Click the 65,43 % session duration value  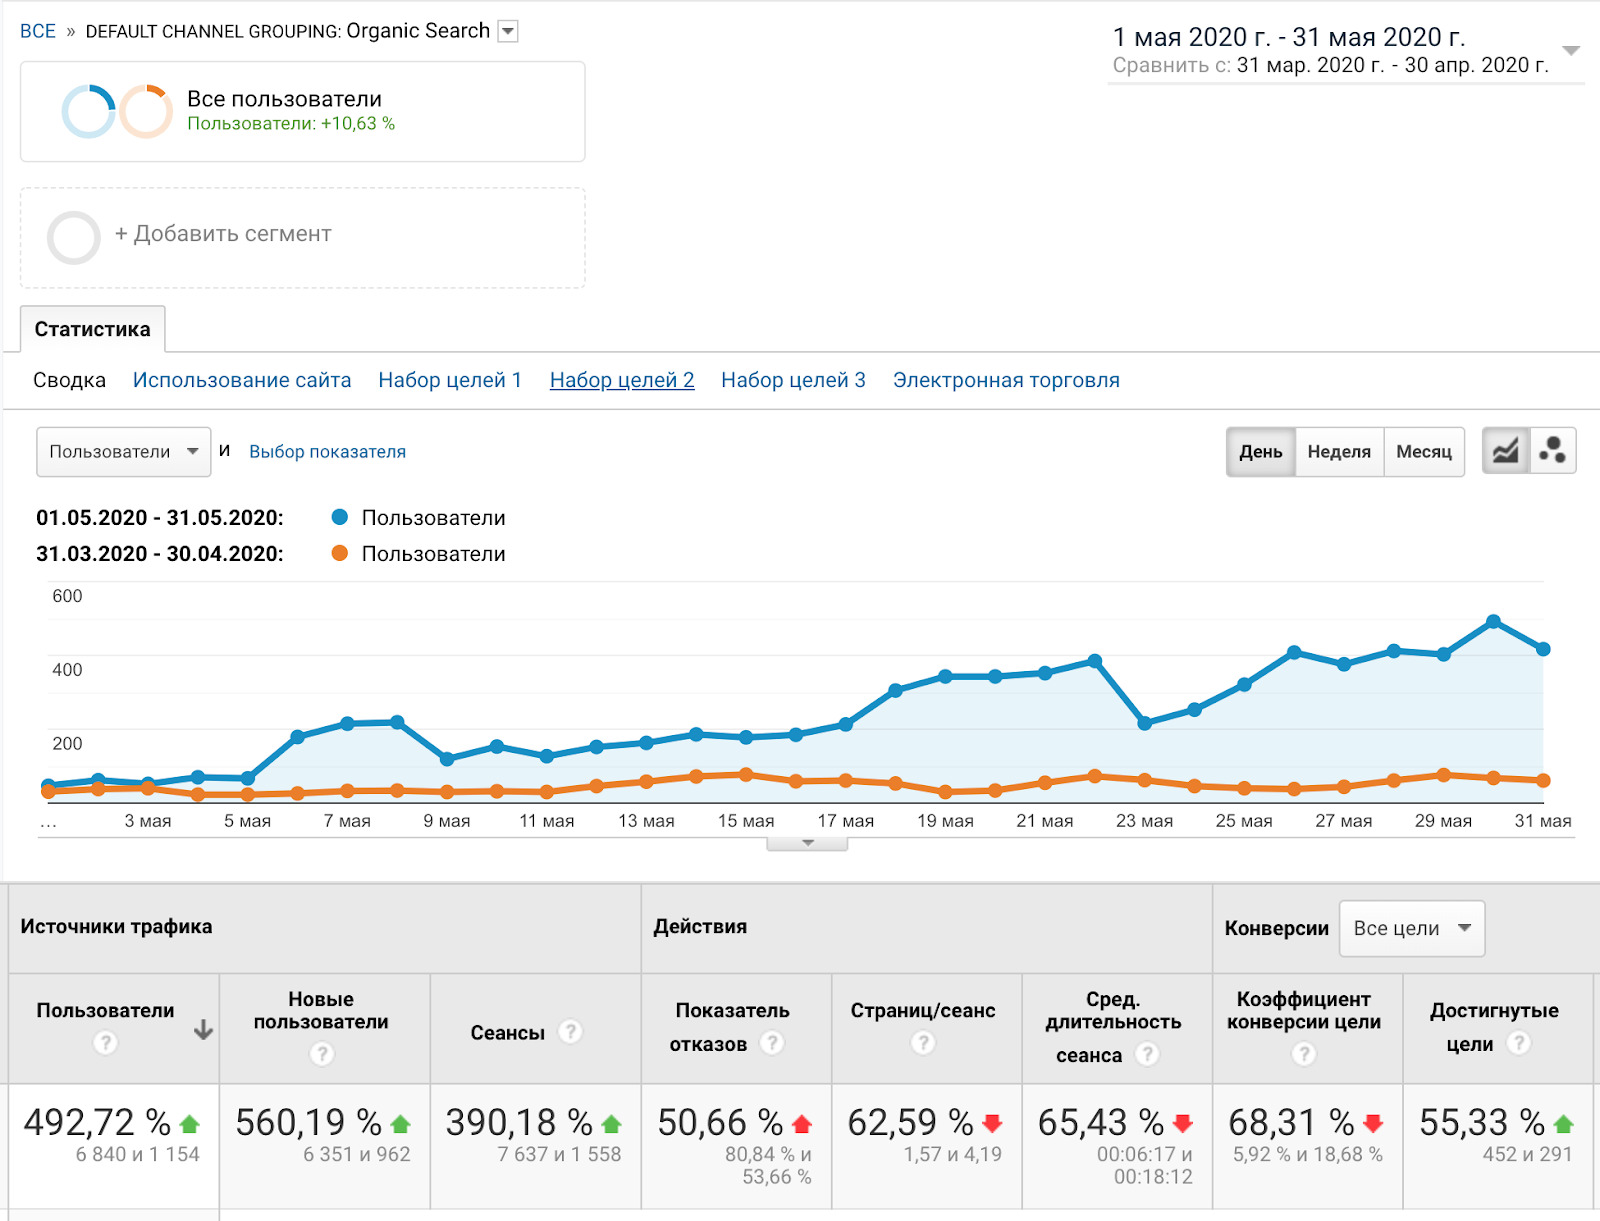[1101, 1122]
